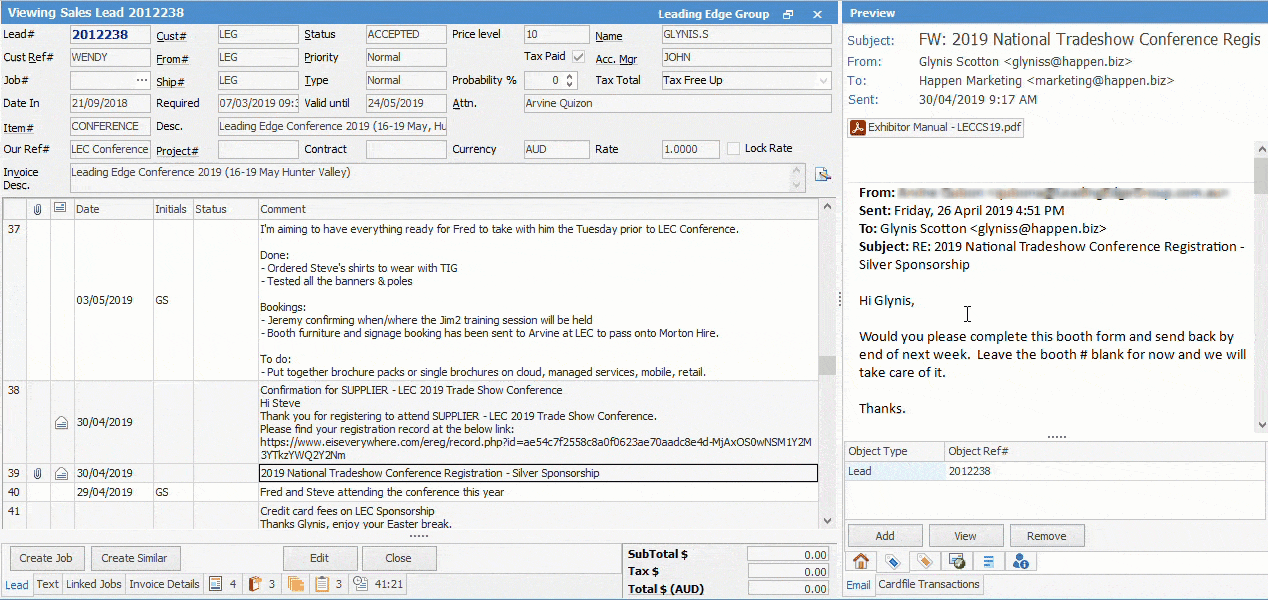
Task: Toggle the Tax Paid checkbox
Action: point(578,57)
